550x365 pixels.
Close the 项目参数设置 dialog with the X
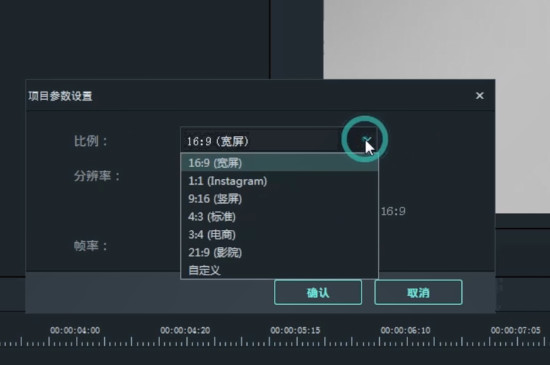point(479,95)
